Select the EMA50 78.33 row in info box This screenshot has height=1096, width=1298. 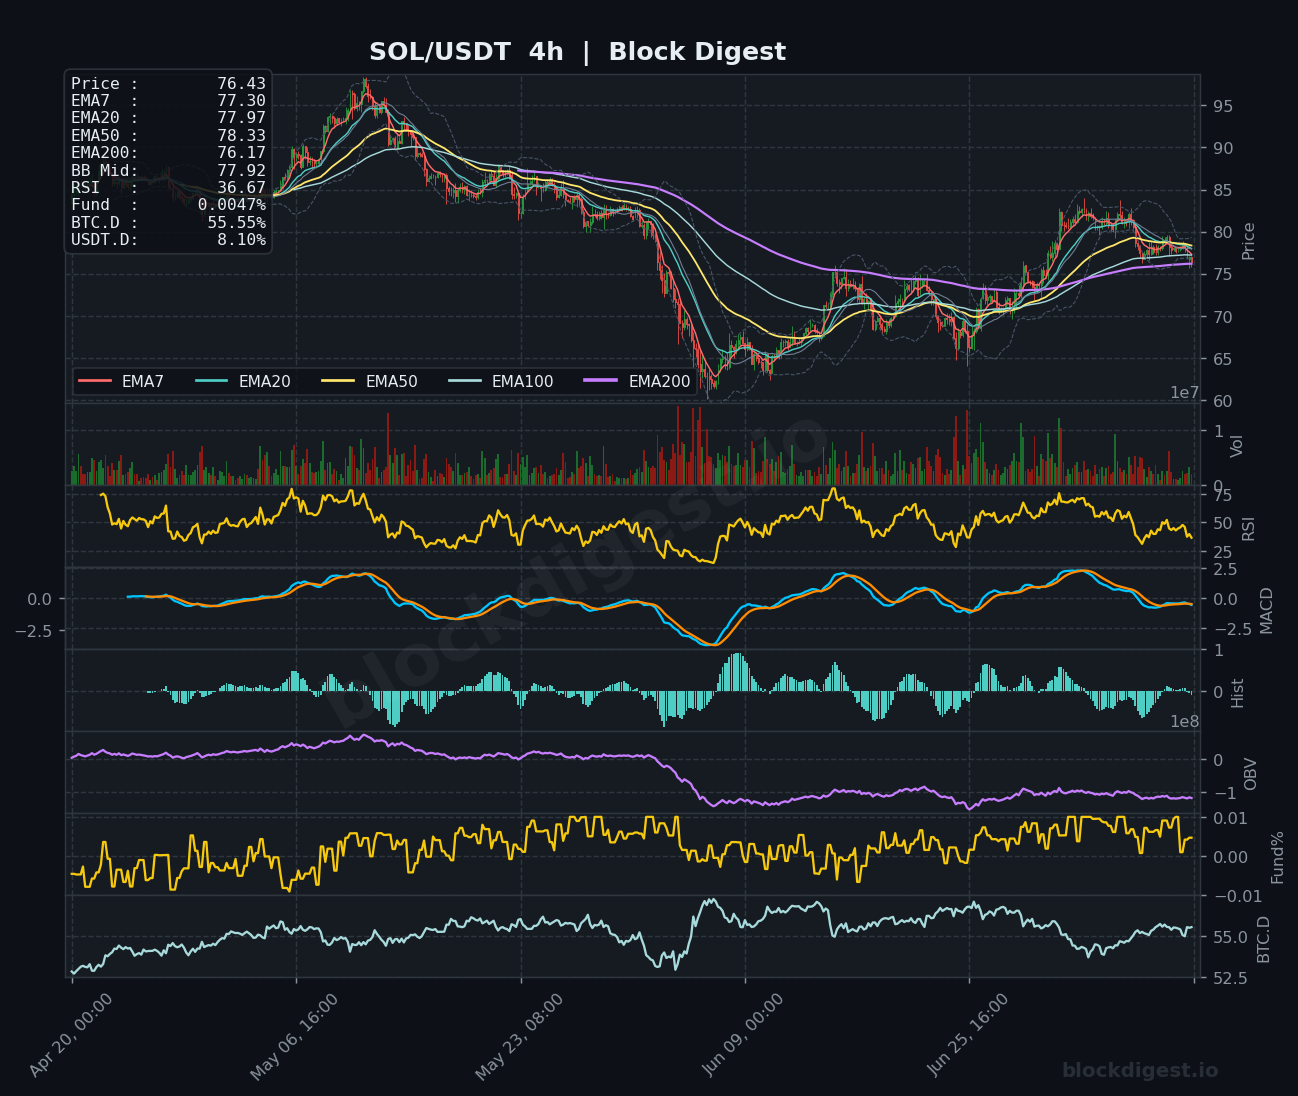click(168, 136)
